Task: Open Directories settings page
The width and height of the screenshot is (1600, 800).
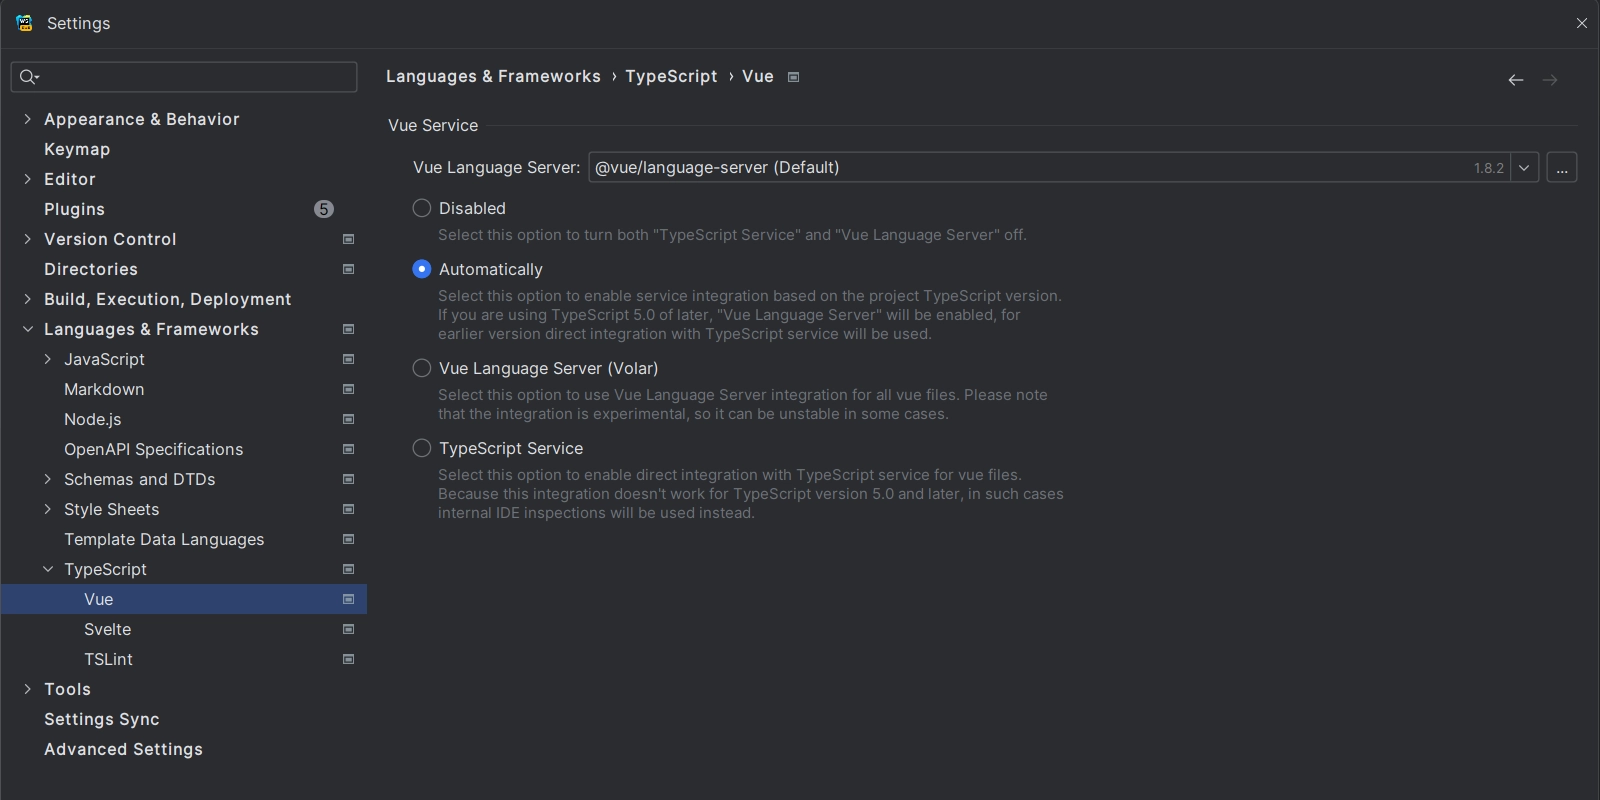Action: [x=91, y=269]
